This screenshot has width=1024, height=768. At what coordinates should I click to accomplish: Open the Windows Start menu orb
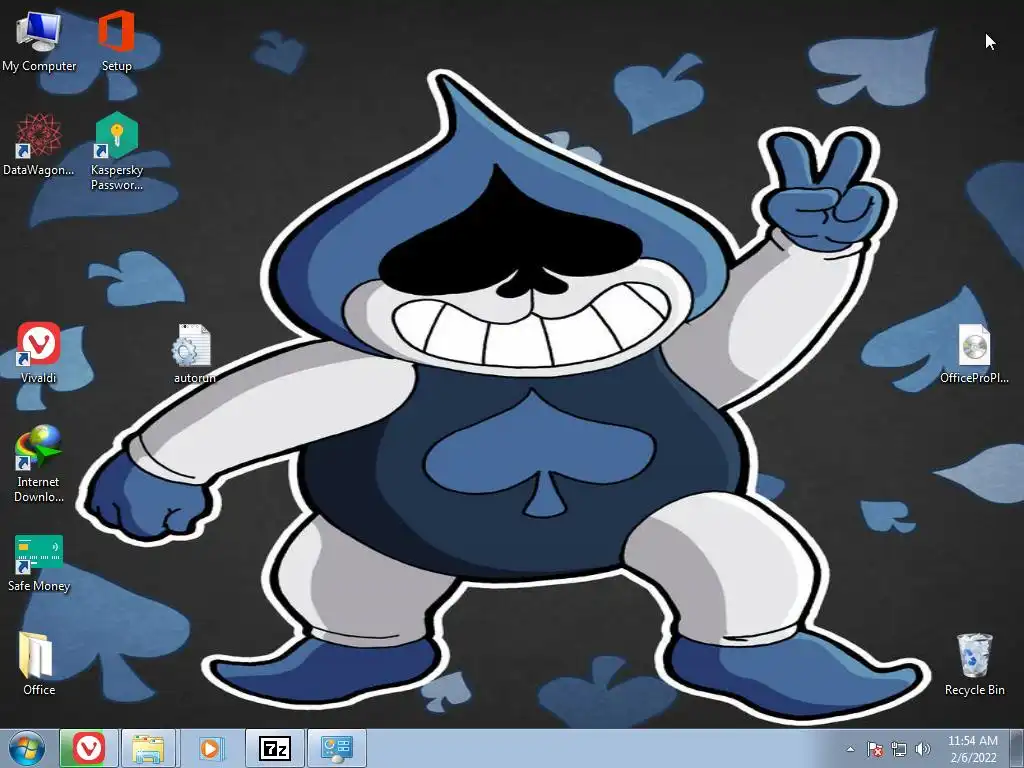pyautogui.click(x=27, y=748)
